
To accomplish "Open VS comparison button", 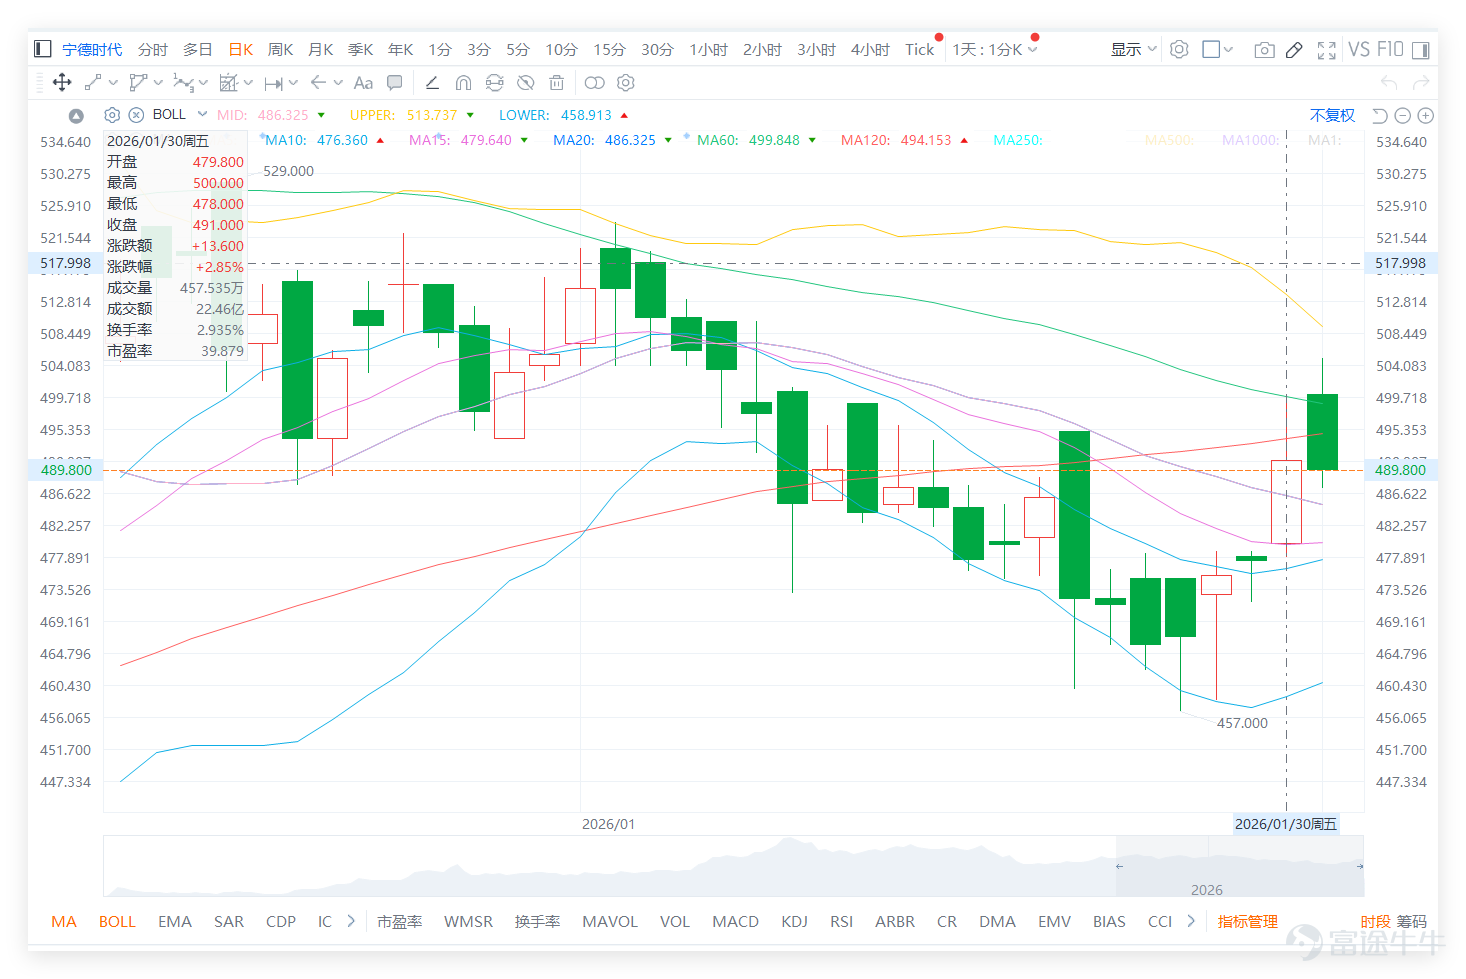I will point(1359,49).
